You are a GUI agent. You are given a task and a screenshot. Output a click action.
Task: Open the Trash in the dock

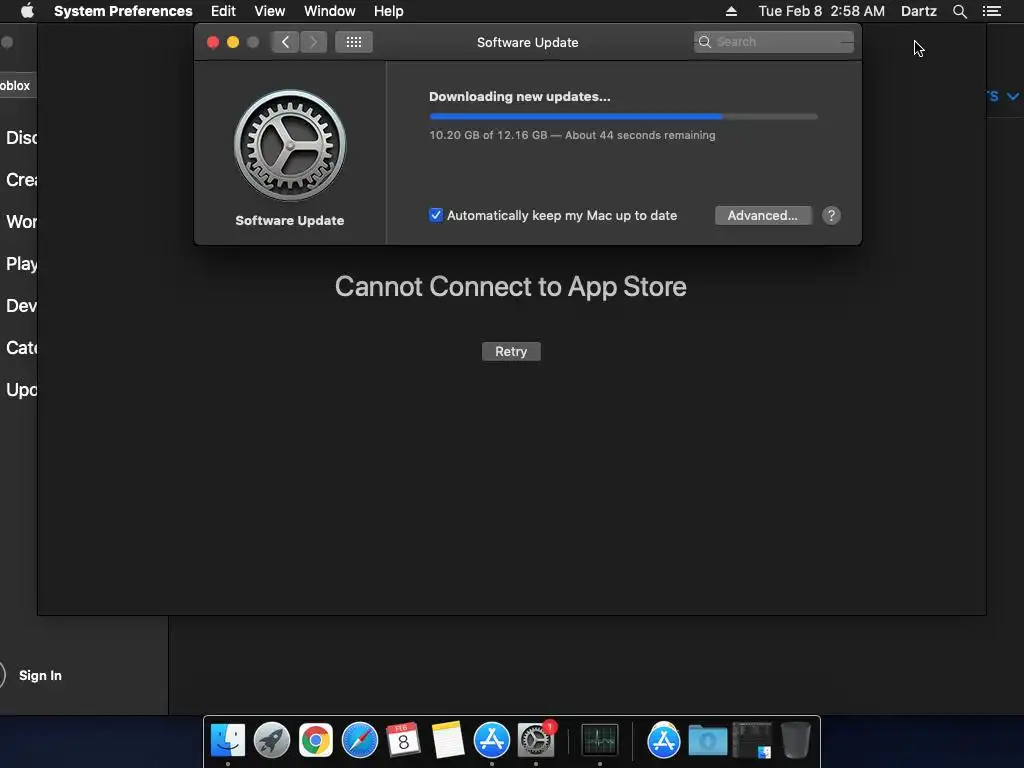[x=795, y=740]
